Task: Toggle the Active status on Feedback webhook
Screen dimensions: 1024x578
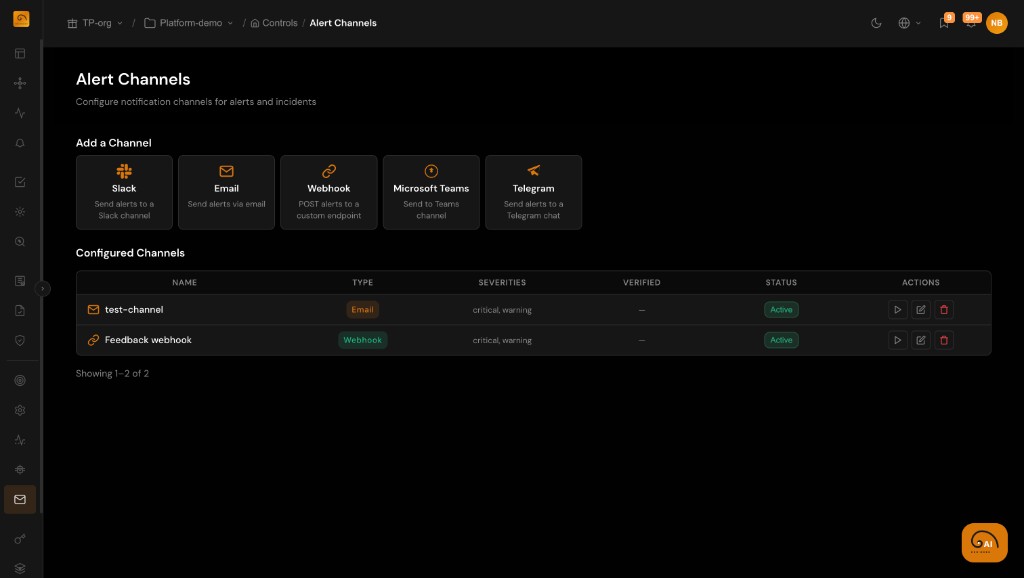Action: coord(781,340)
